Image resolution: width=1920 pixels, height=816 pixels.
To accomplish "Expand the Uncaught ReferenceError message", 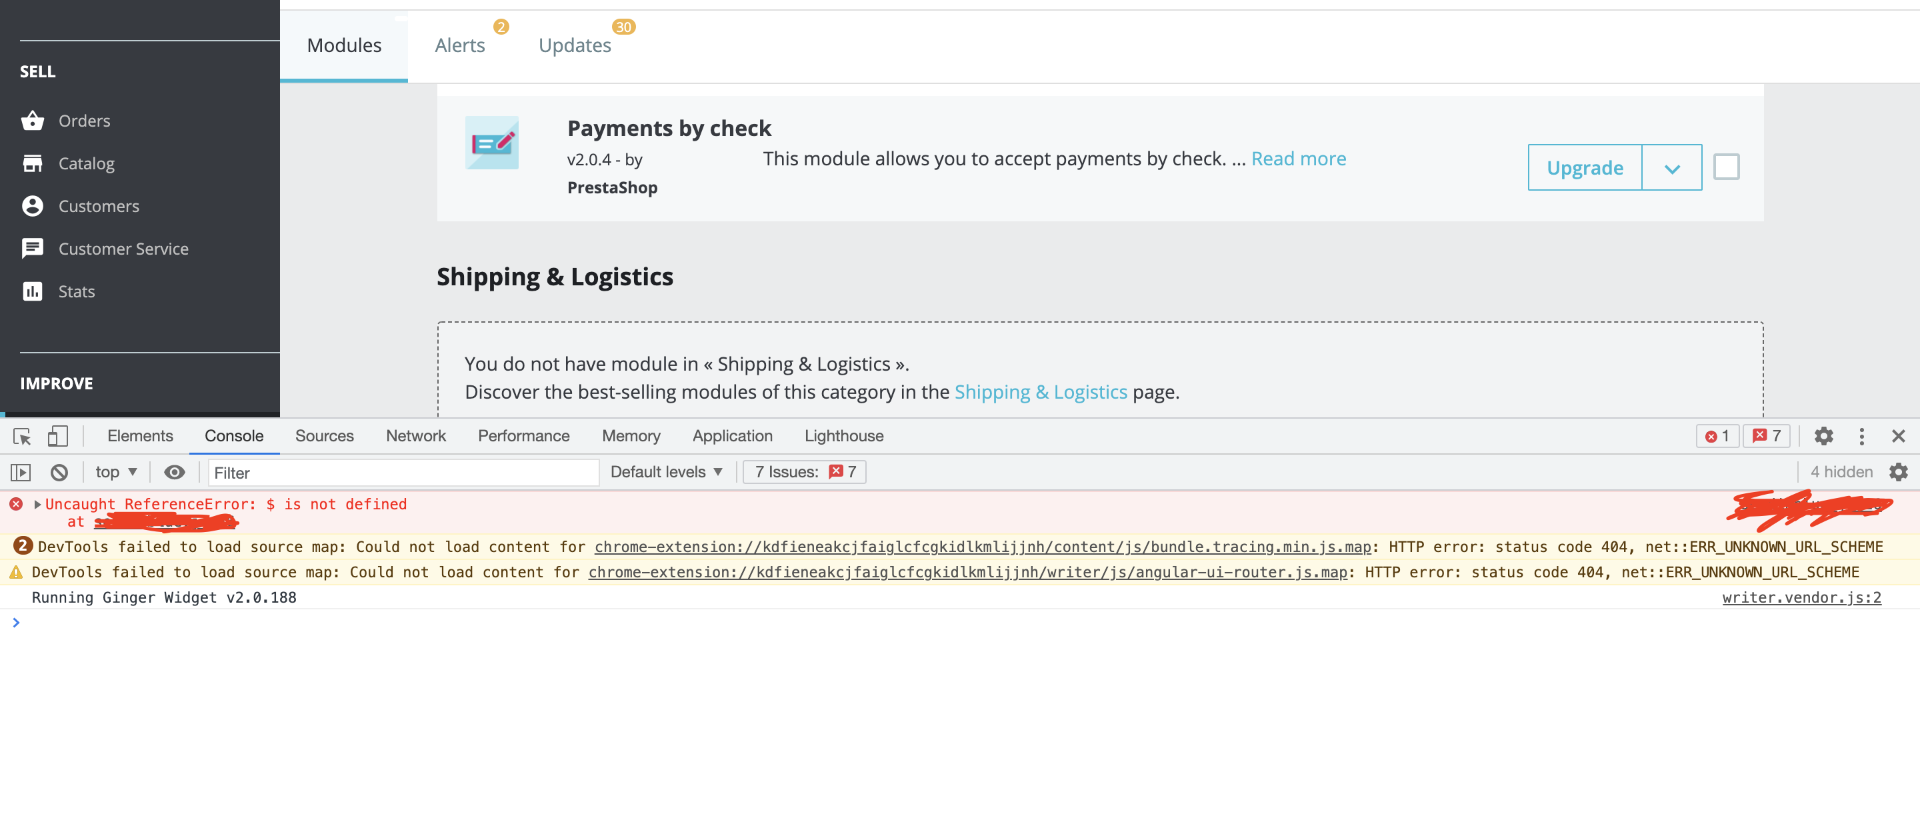I will point(38,504).
